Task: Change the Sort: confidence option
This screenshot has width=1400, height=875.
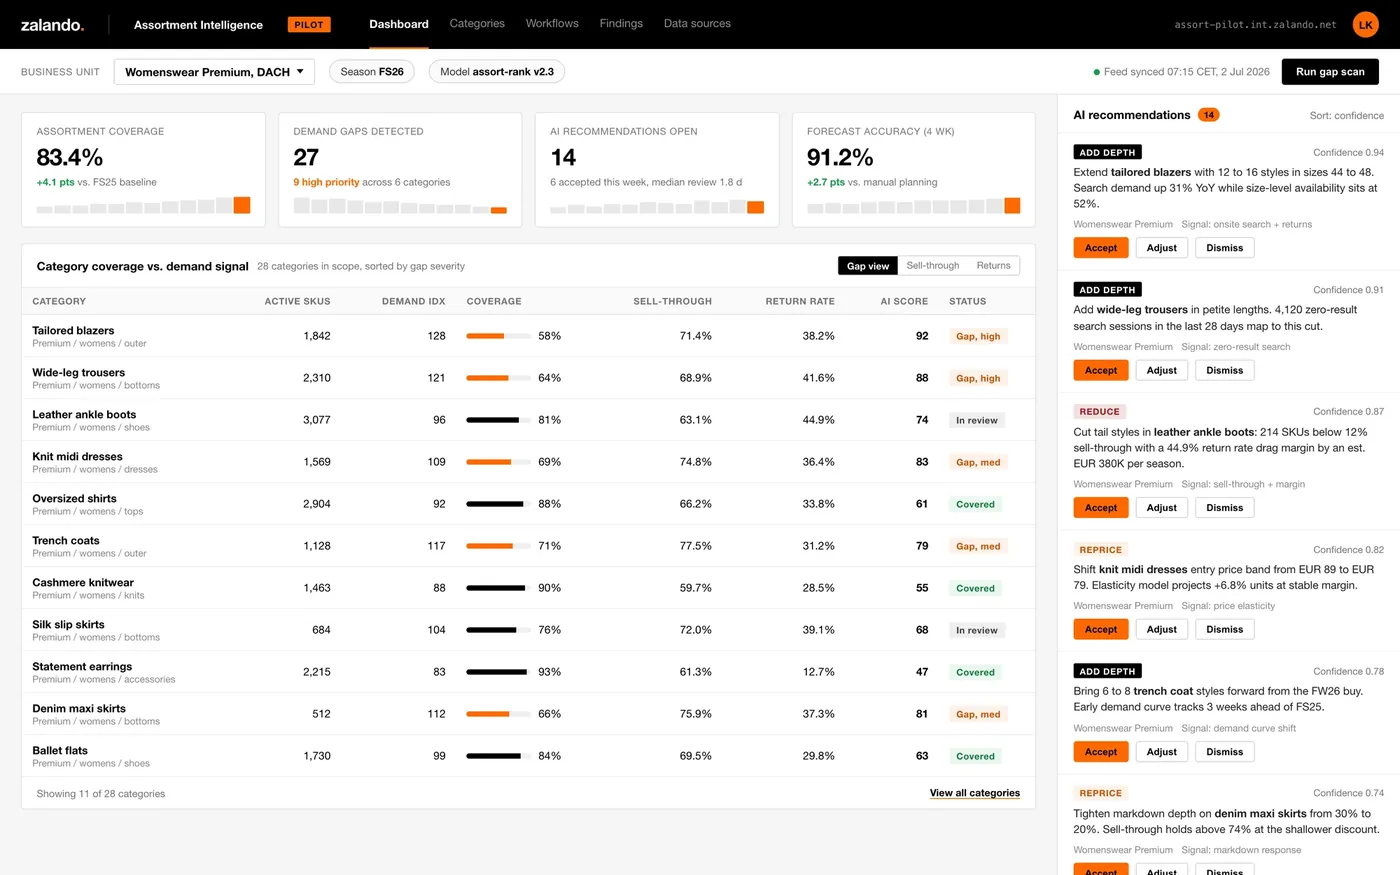Action: tap(1346, 116)
